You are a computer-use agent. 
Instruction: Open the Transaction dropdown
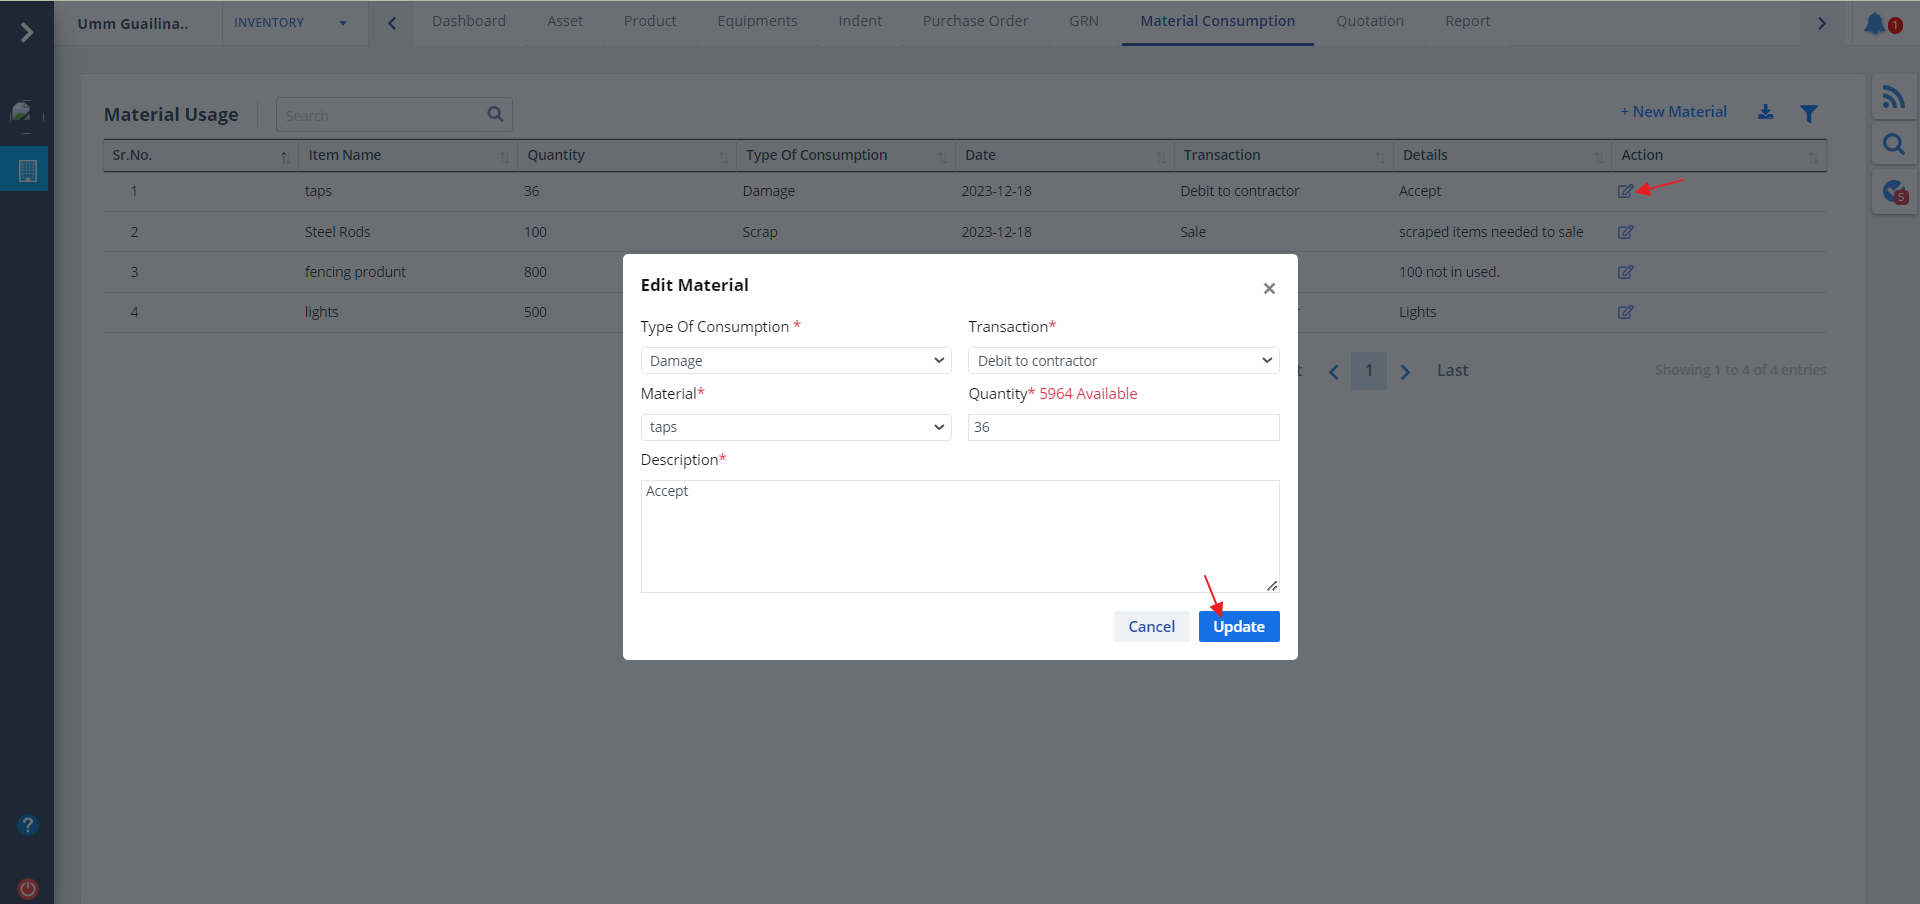(1123, 361)
